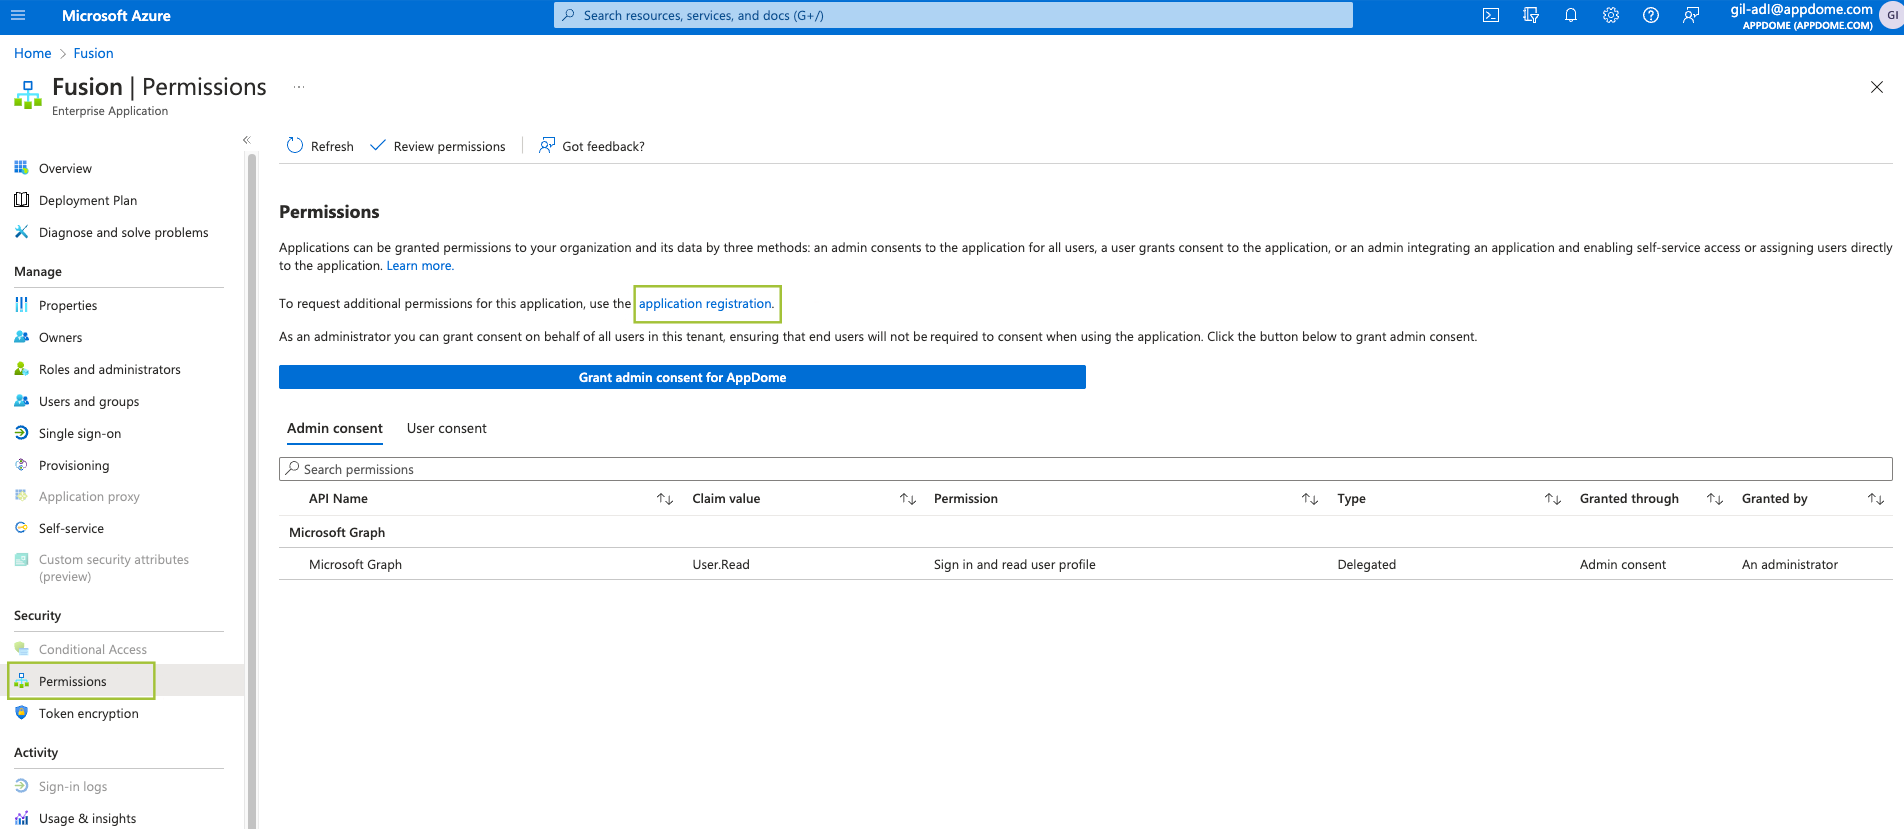This screenshot has width=1904, height=829.
Task: Sort table by Granted by column
Action: (x=1875, y=499)
